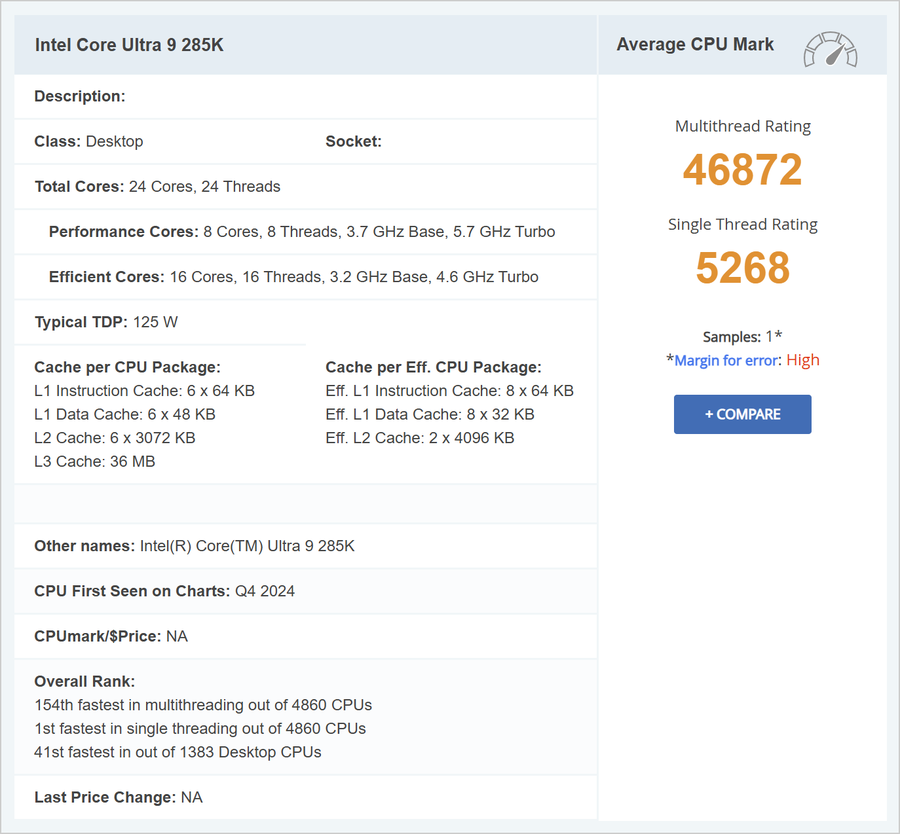Image resolution: width=900 pixels, height=834 pixels.
Task: Click the Overall Rank: heading
Action: [85, 681]
